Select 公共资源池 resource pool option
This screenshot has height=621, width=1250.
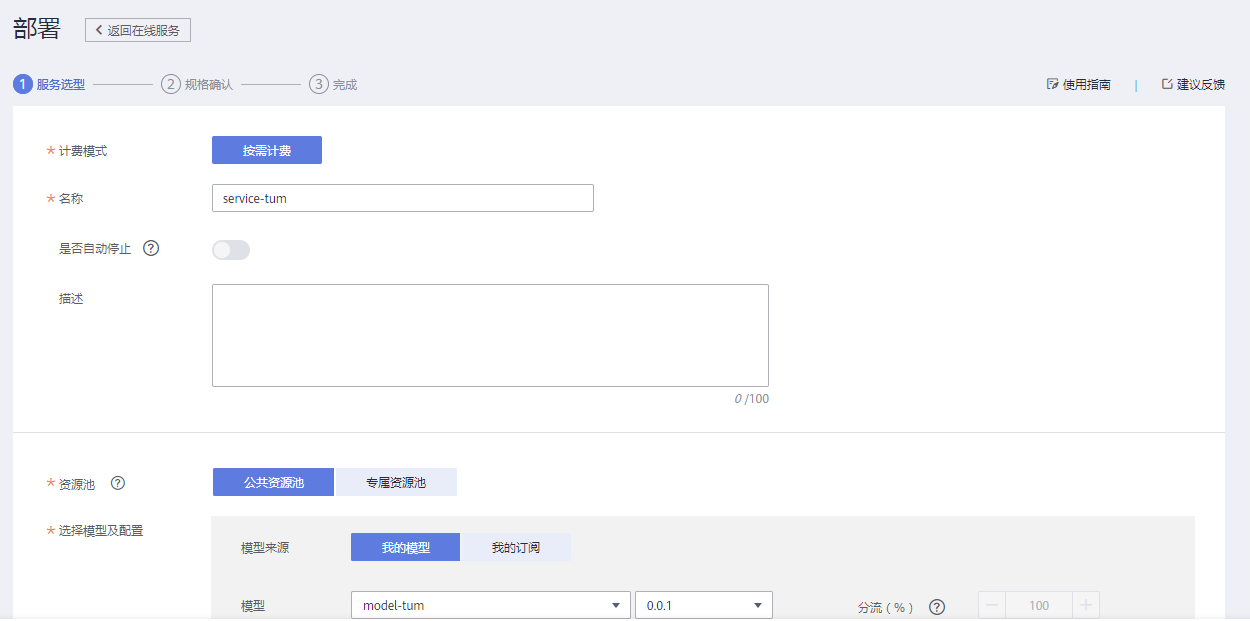[273, 482]
